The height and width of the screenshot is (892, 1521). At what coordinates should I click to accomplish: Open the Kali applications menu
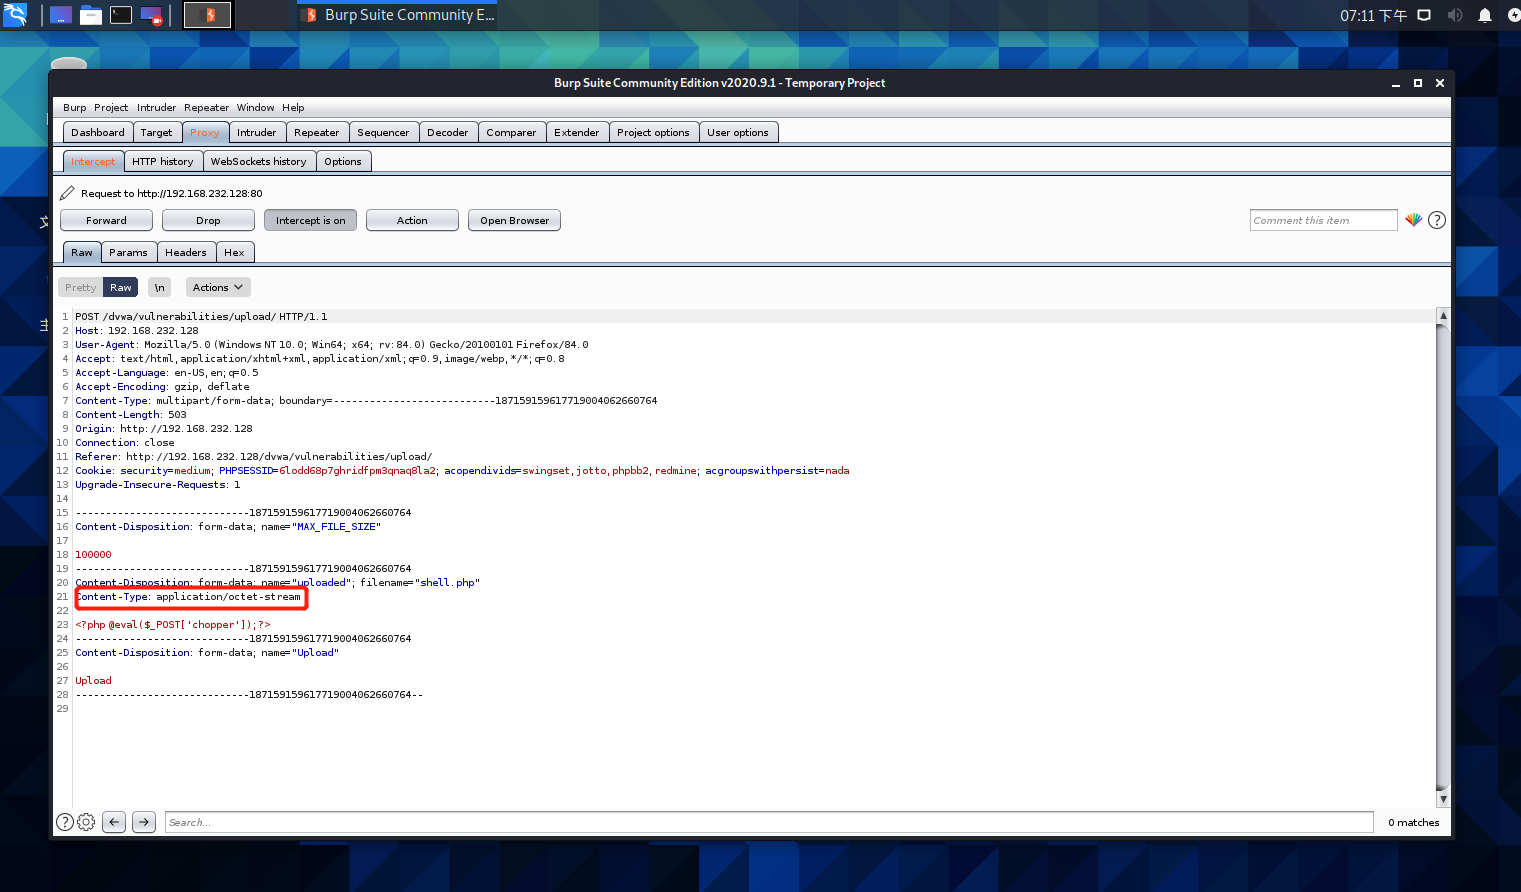point(15,15)
